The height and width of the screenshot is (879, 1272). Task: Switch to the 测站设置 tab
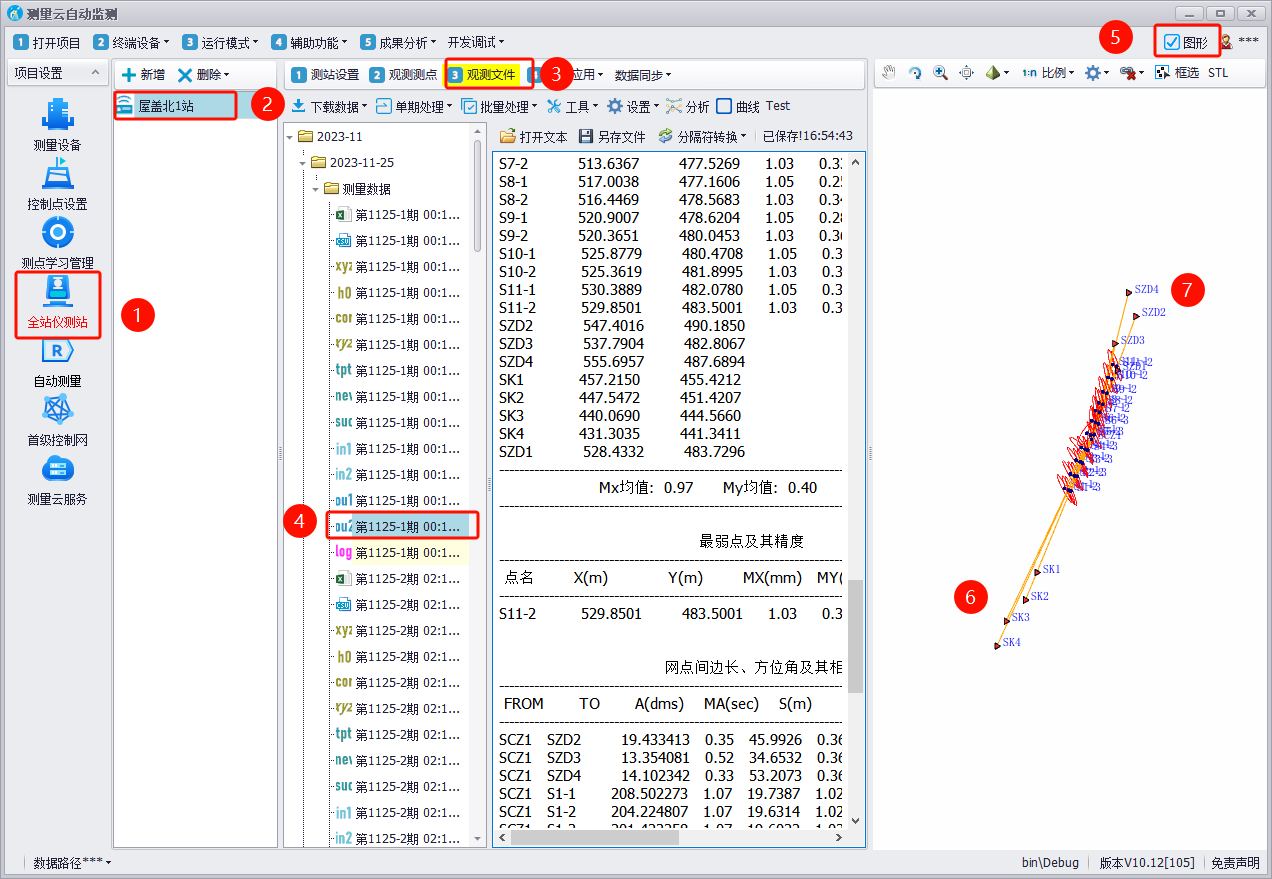[x=325, y=75]
